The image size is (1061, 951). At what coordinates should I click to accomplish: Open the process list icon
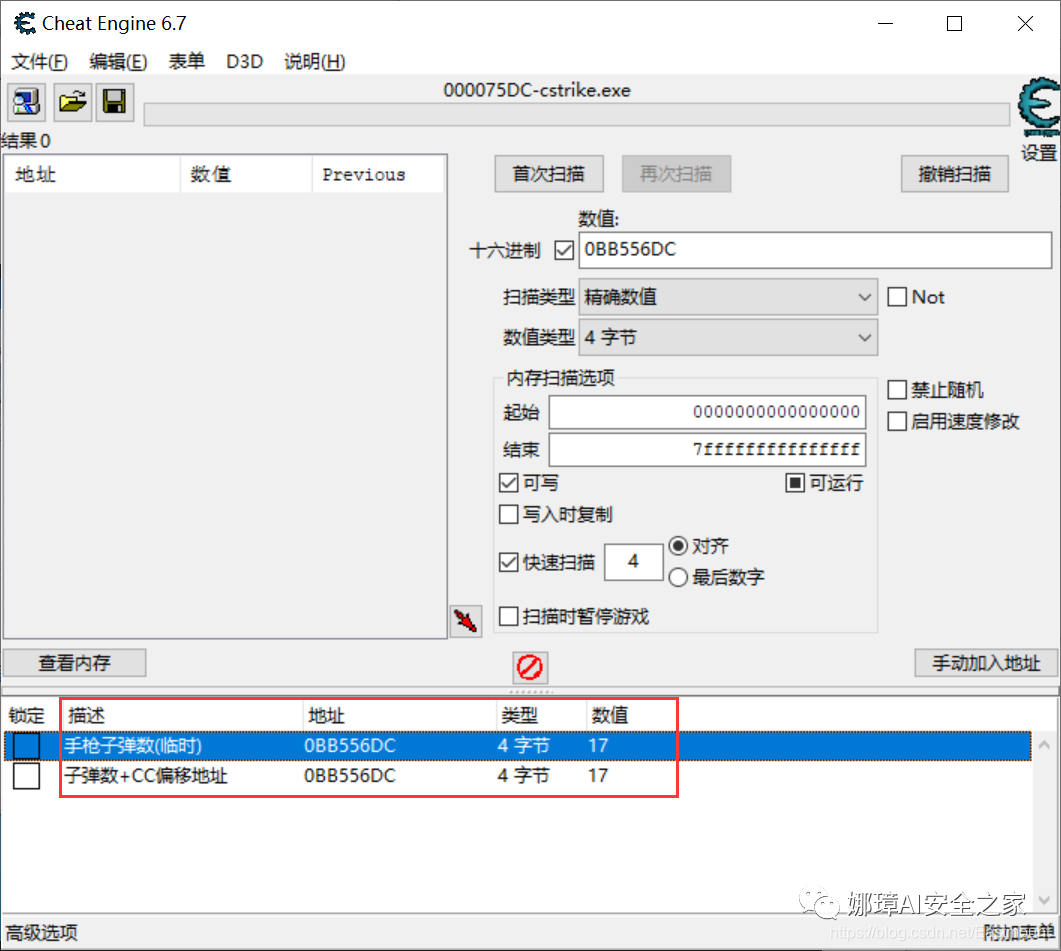(26, 102)
